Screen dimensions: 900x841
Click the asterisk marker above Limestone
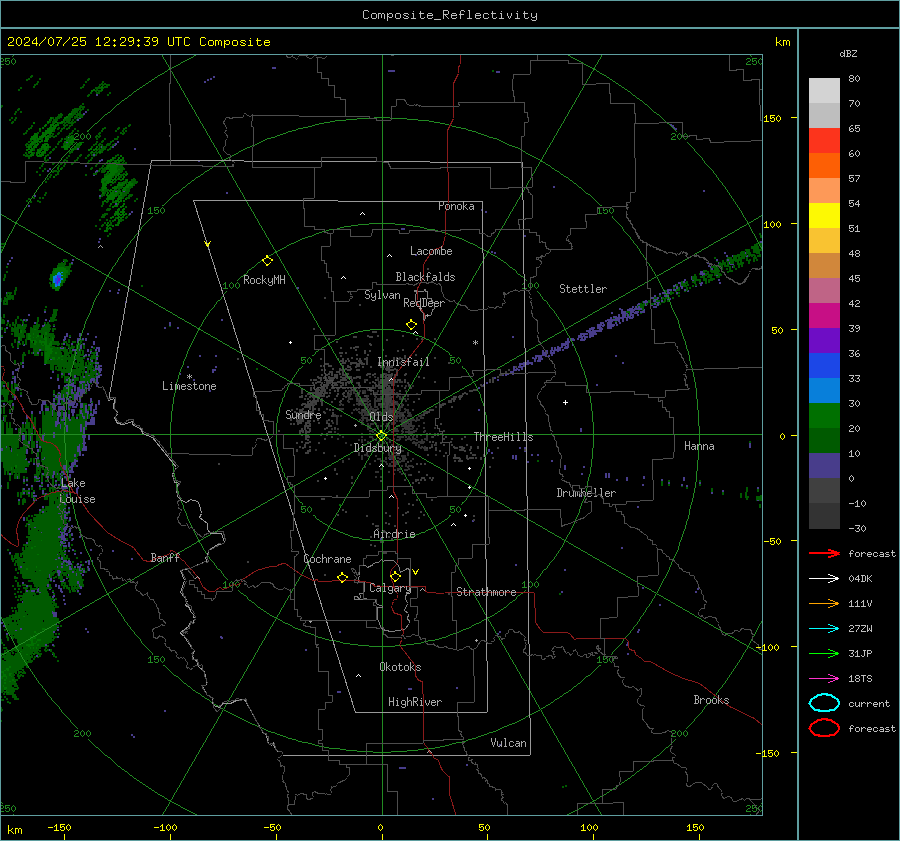coord(189,377)
